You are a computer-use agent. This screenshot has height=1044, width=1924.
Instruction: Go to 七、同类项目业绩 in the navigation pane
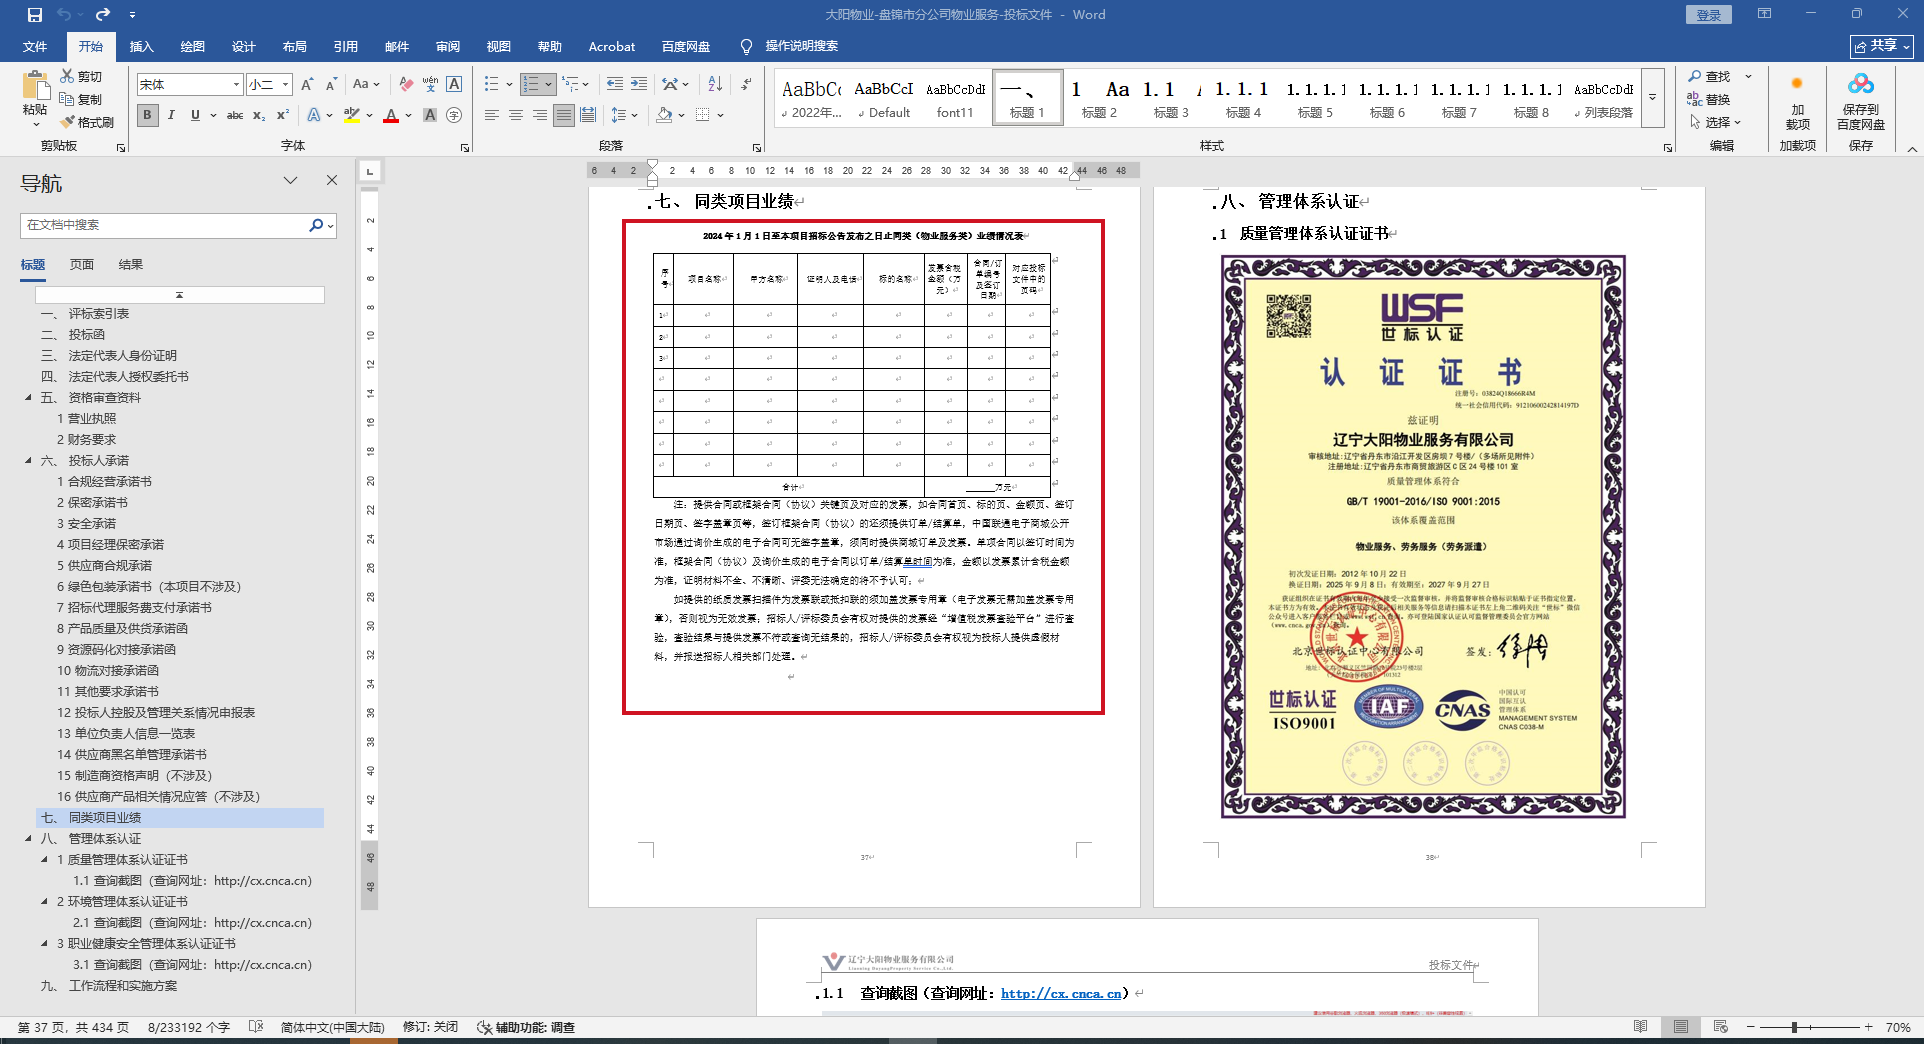(x=180, y=818)
